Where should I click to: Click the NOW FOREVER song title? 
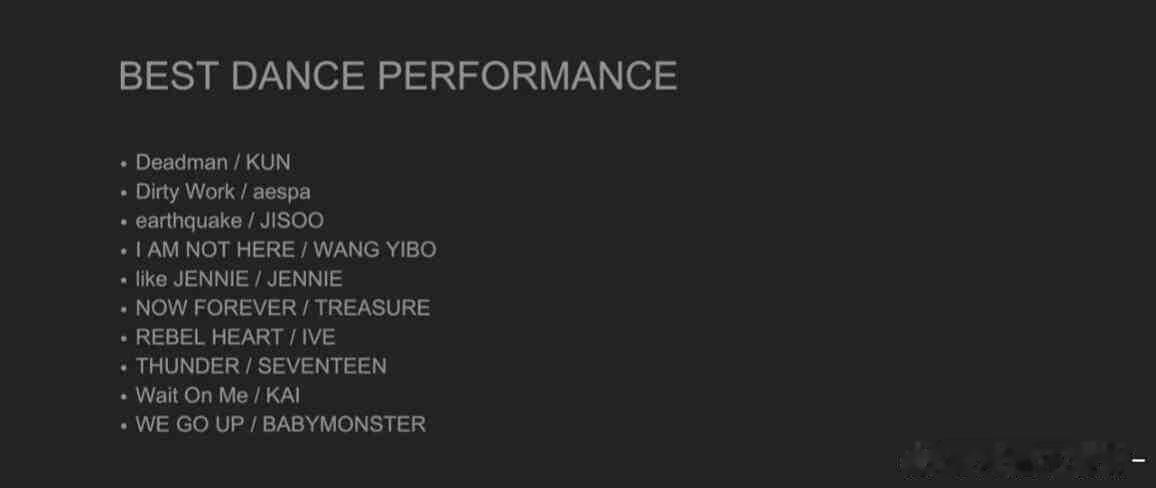click(x=216, y=308)
